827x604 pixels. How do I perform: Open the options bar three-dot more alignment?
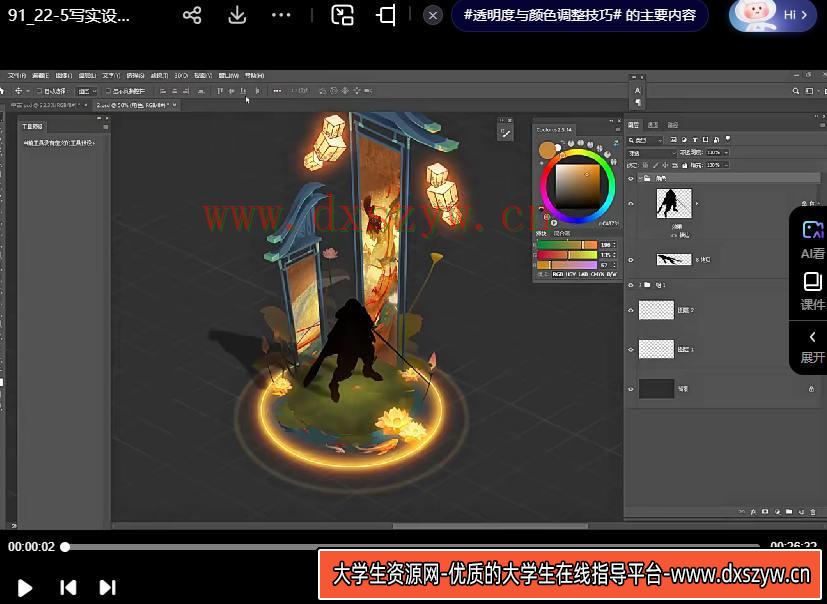pyautogui.click(x=277, y=91)
